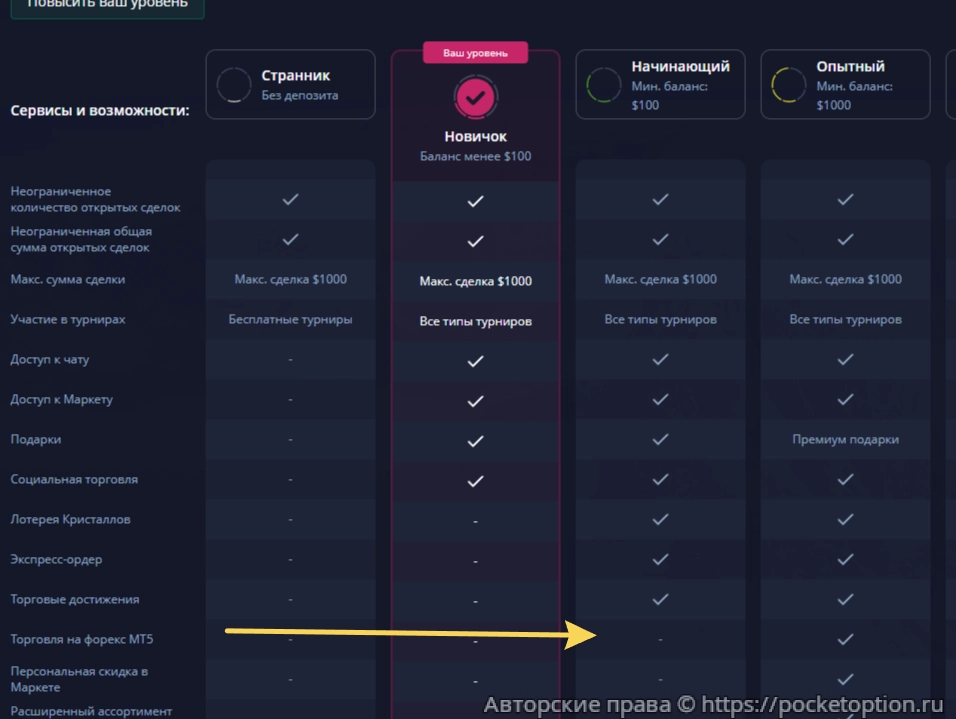Screen dimensions: 956x719
Task: Click the Новичок checkmark for Доступ к чату
Action: click(x=475, y=360)
